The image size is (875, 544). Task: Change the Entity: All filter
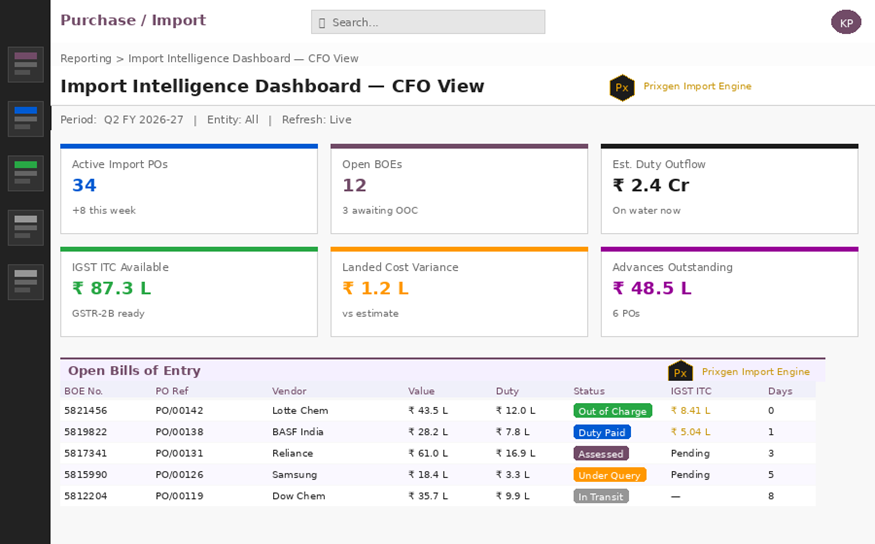pos(233,120)
